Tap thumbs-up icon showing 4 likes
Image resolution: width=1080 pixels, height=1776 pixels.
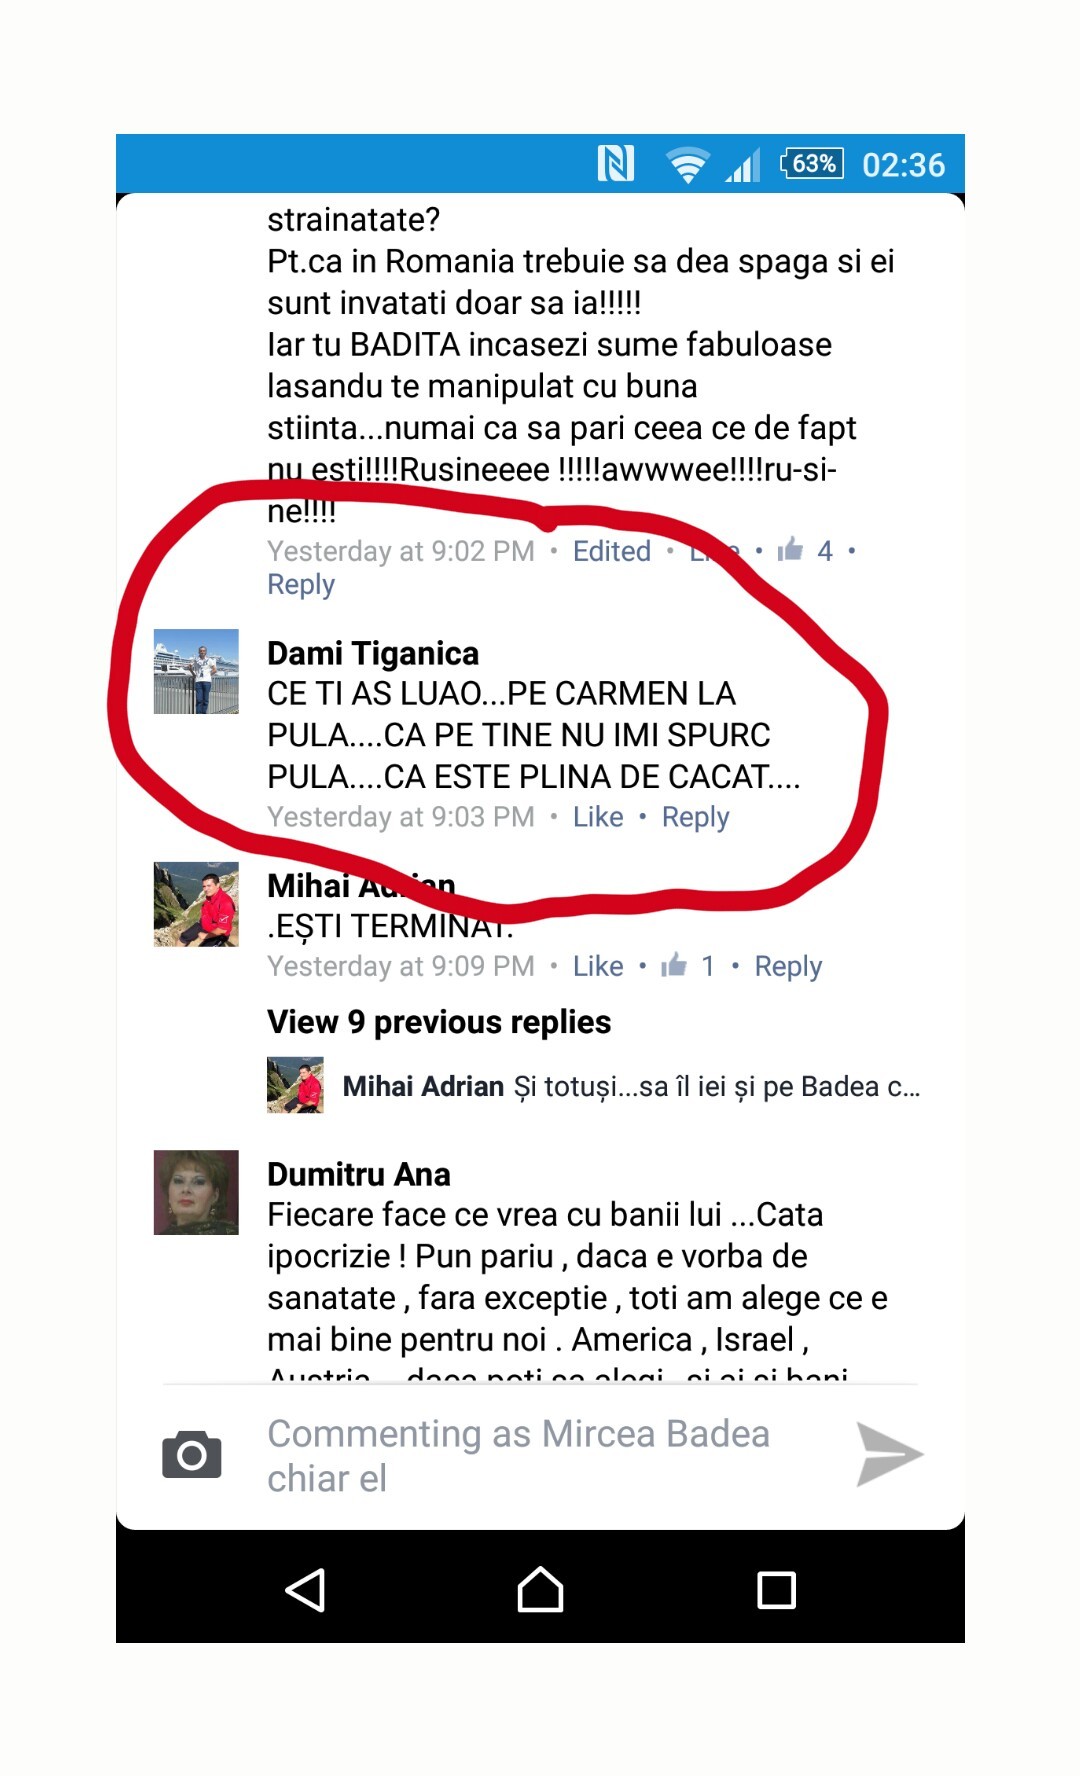click(790, 549)
